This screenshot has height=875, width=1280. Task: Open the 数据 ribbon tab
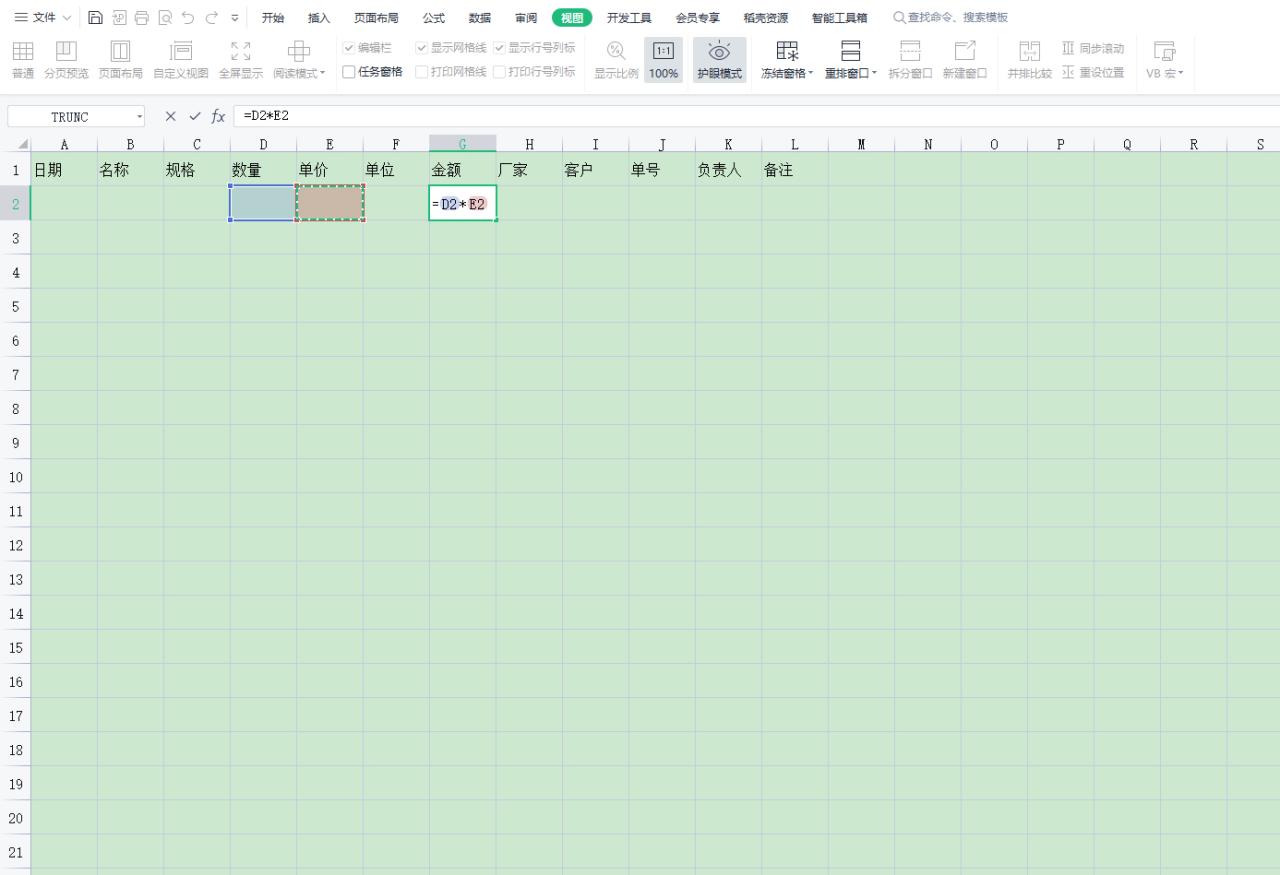[480, 18]
